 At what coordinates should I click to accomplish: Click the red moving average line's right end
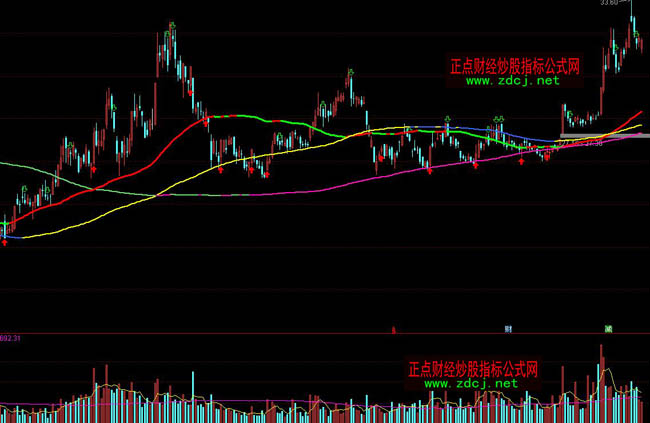pyautogui.click(x=638, y=111)
